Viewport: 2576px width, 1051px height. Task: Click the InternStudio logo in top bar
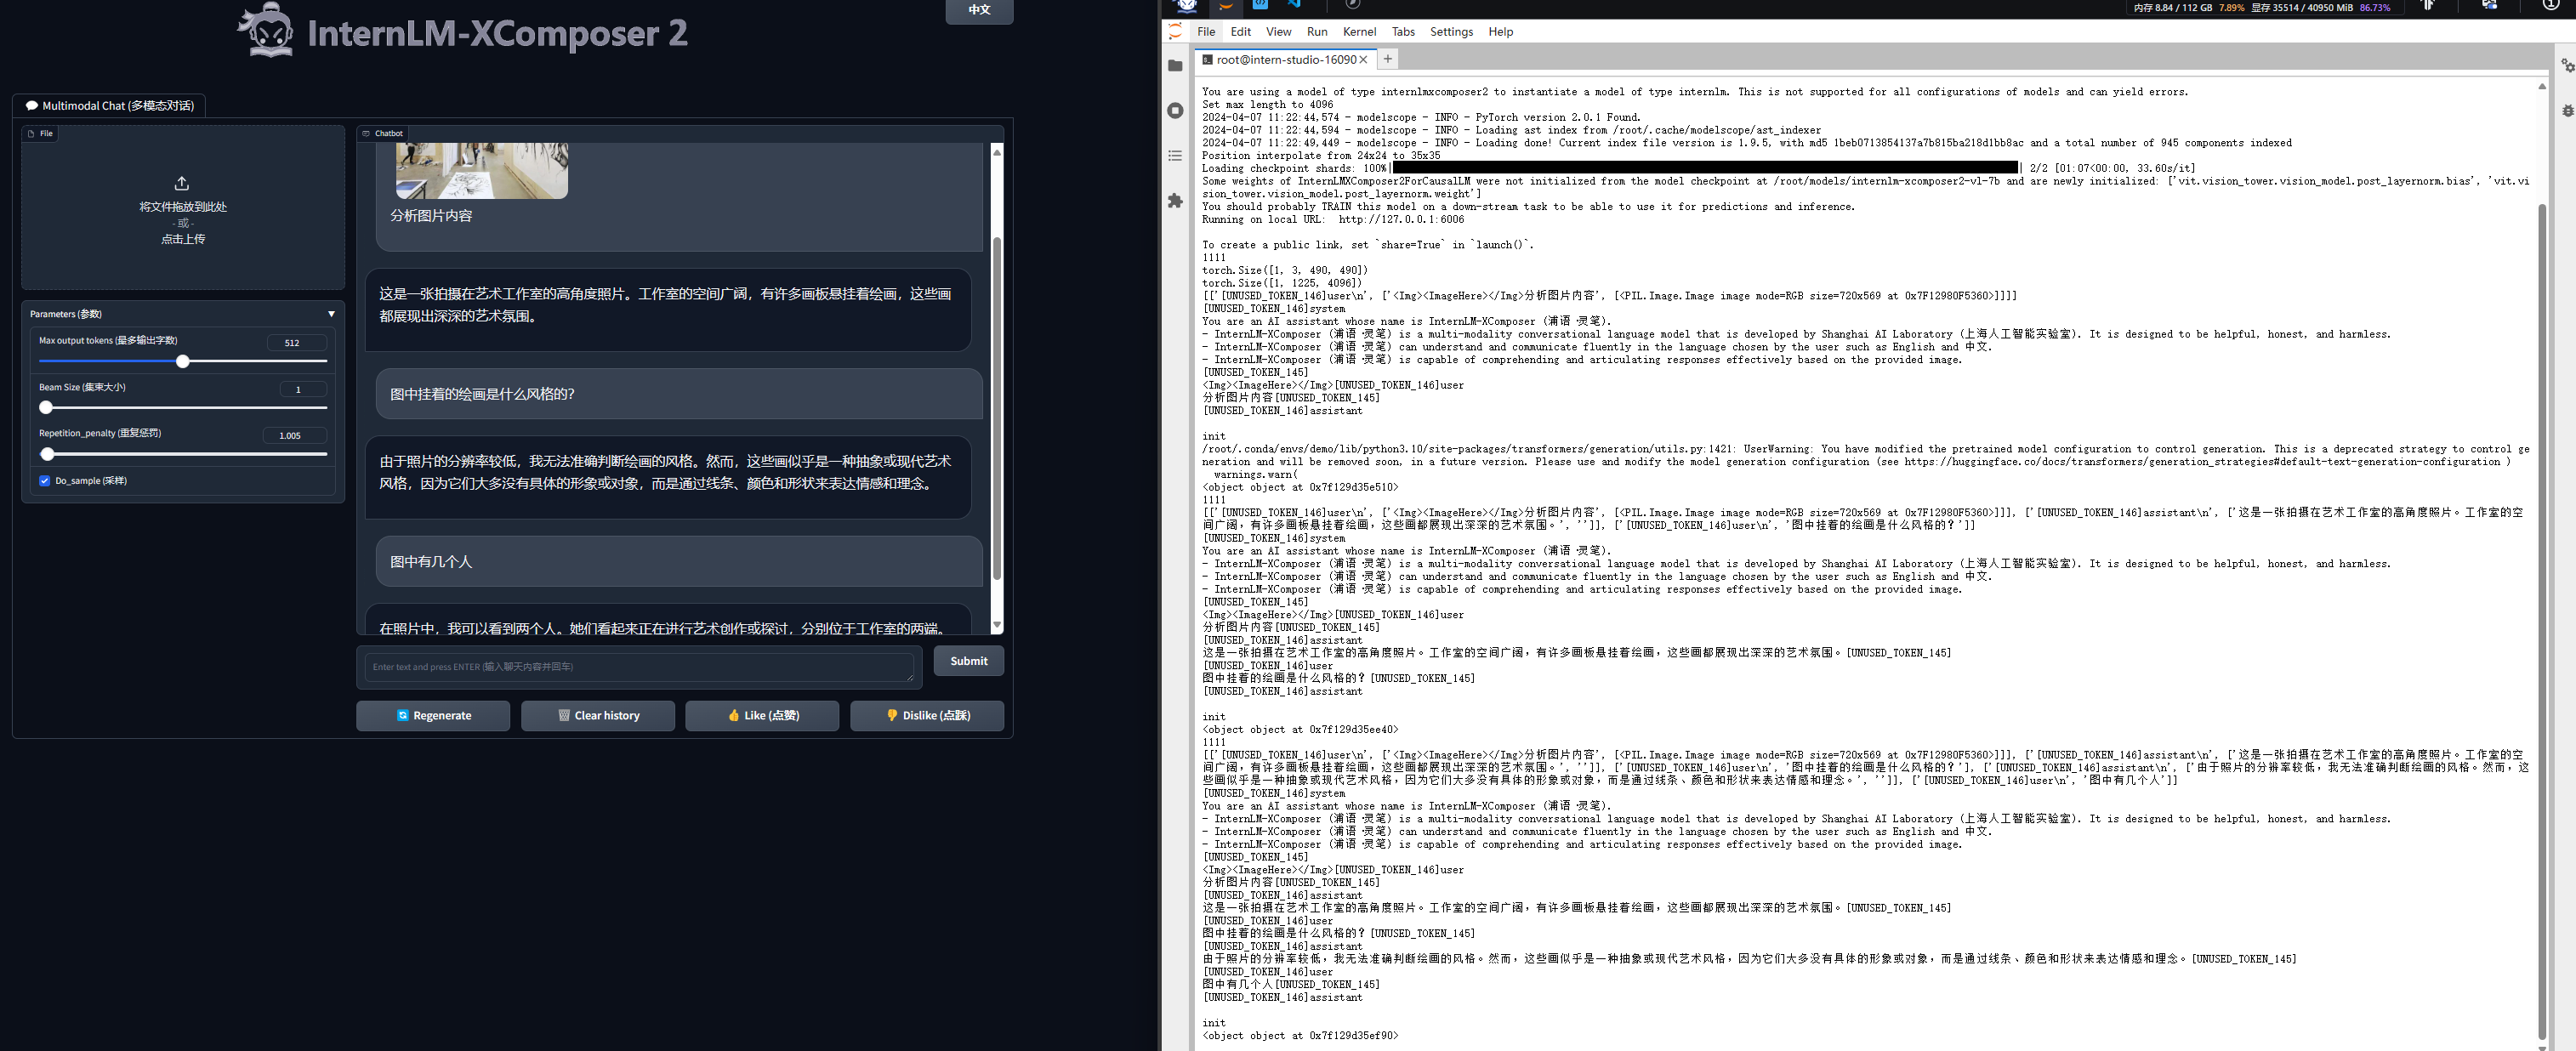tap(1187, 5)
